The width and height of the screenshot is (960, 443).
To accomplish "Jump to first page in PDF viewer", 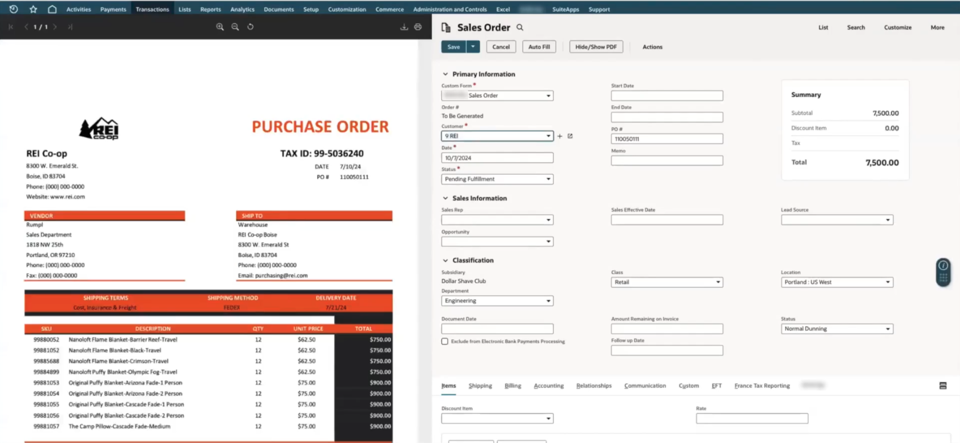I will pyautogui.click(x=11, y=27).
